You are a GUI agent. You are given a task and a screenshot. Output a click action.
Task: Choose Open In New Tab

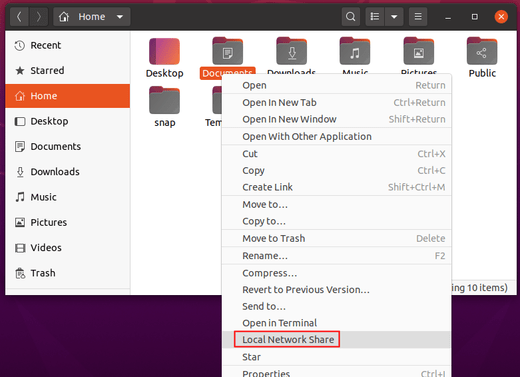tap(337, 103)
